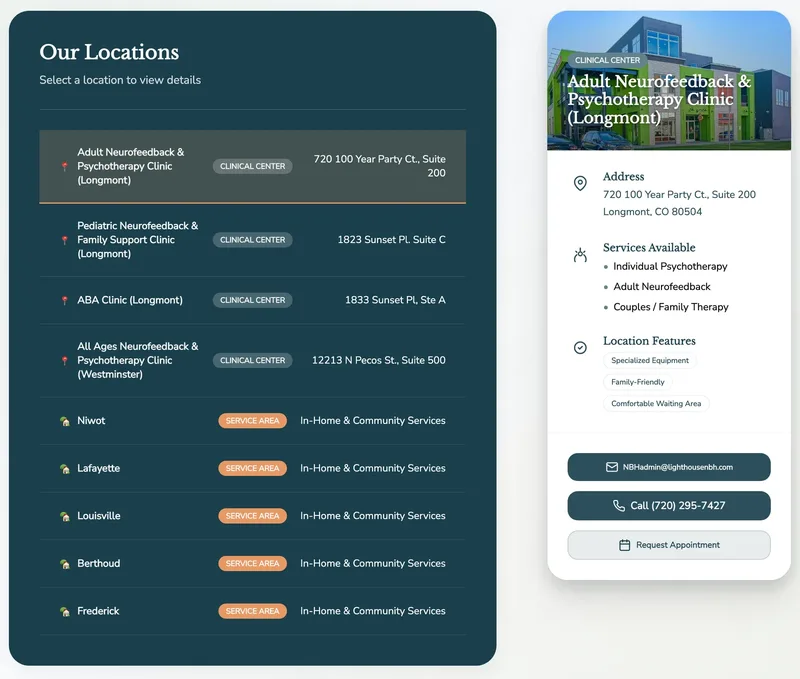
Task: Click the SERVICE AREA badge on Lafayette row
Action: 253,468
